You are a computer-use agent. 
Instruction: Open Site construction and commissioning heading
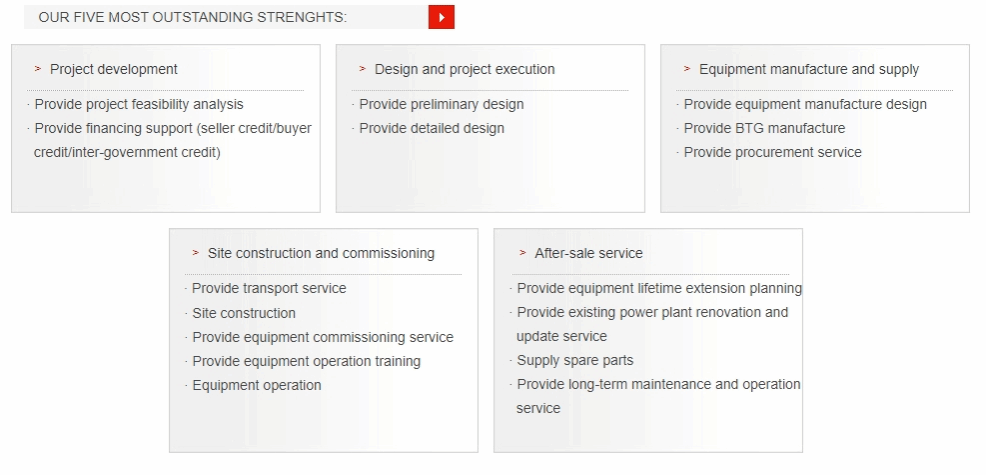click(321, 253)
